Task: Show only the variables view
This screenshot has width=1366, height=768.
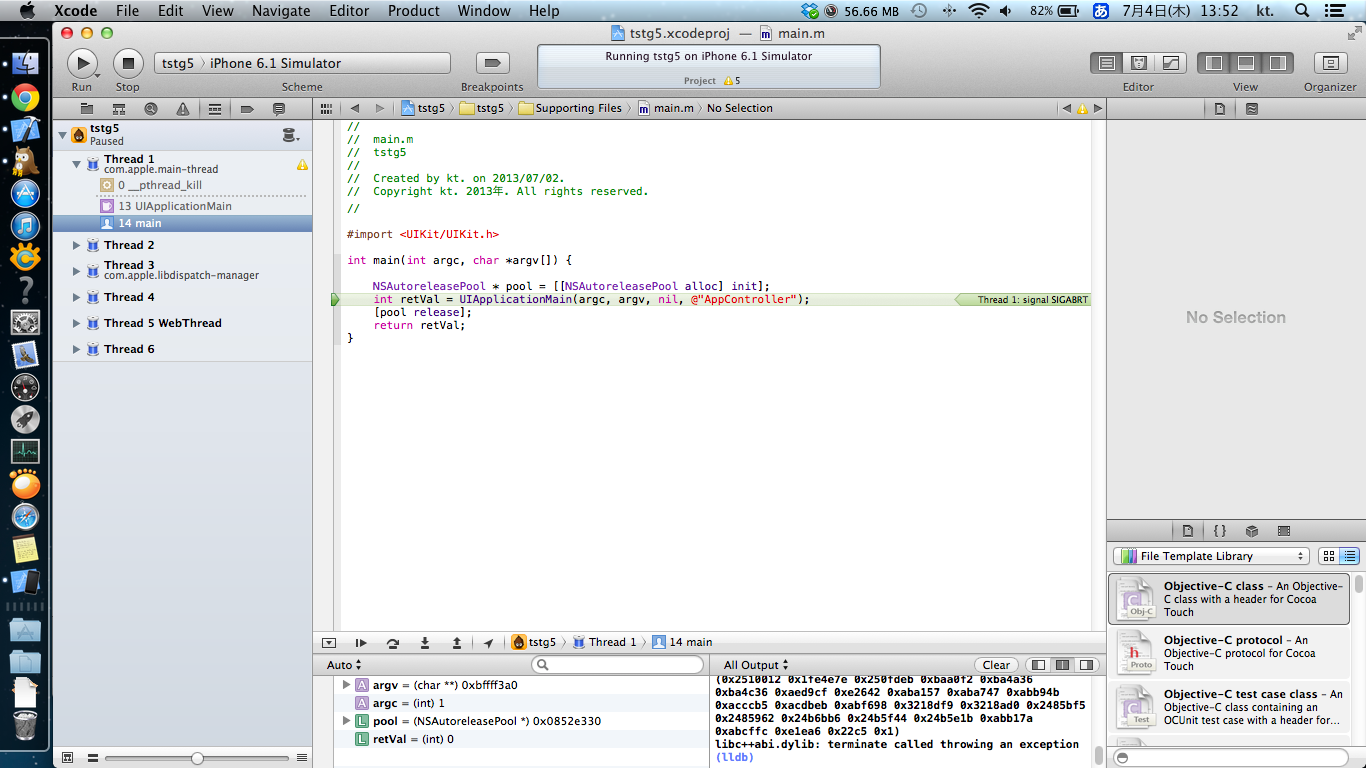Action: click(1039, 665)
